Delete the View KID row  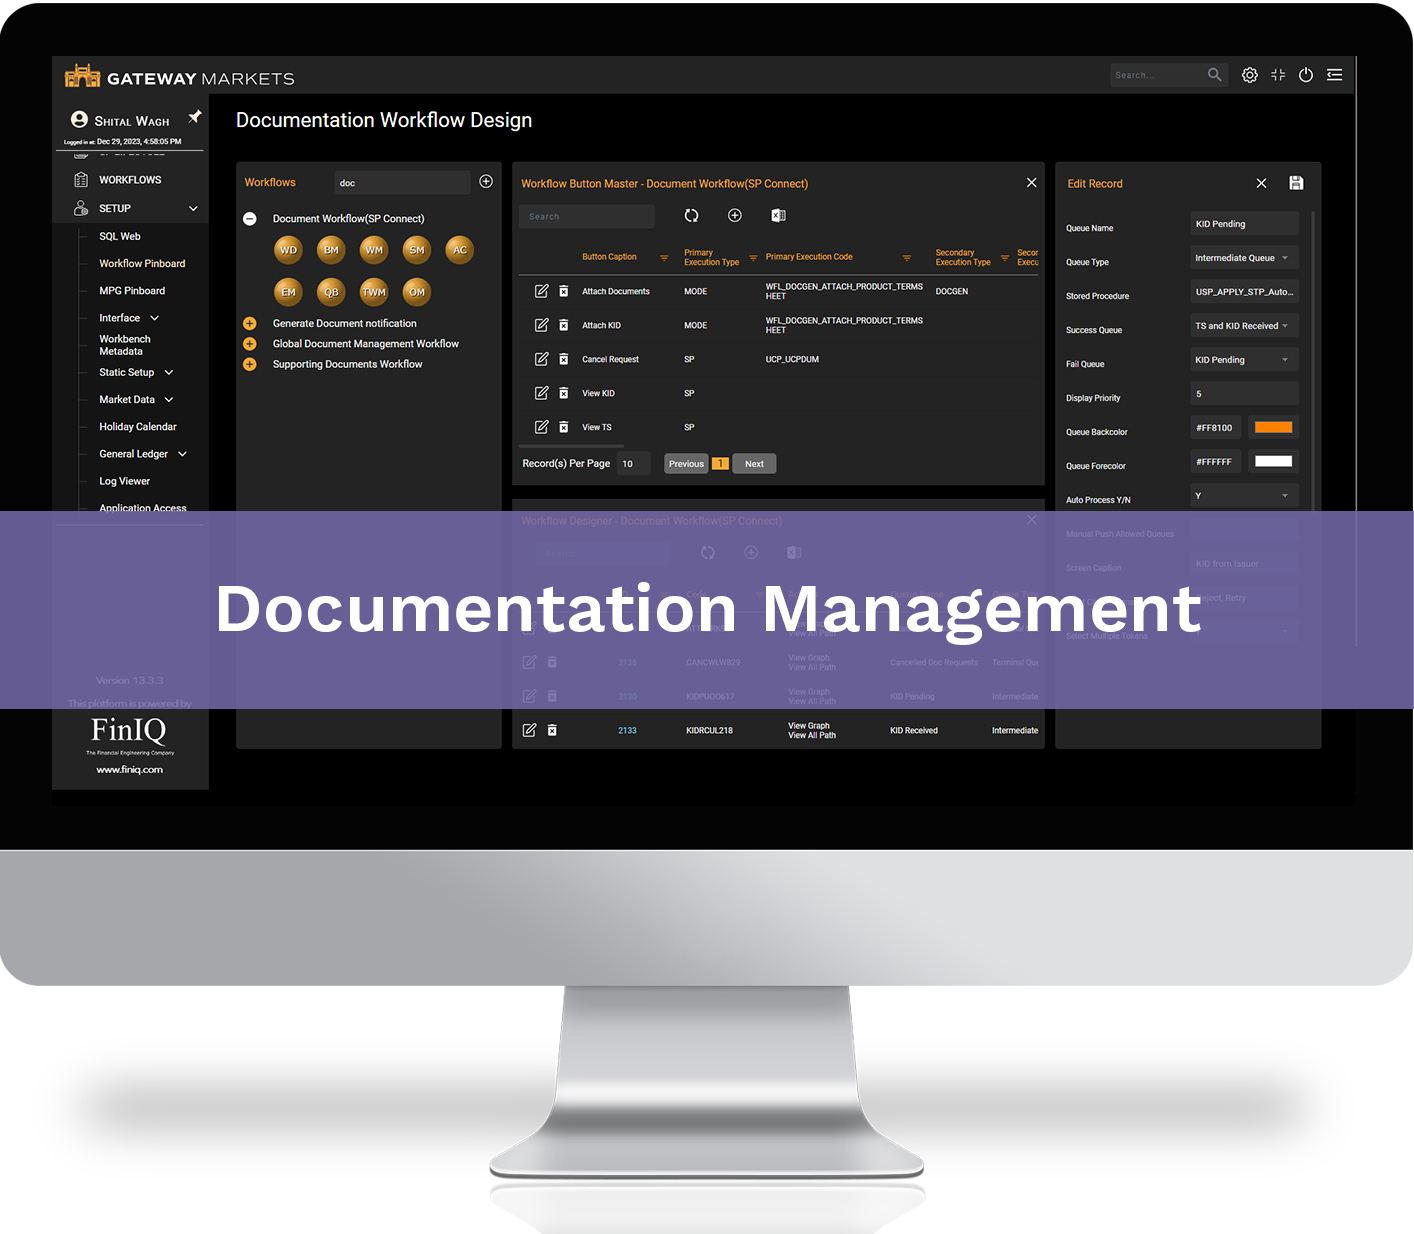[x=563, y=393]
